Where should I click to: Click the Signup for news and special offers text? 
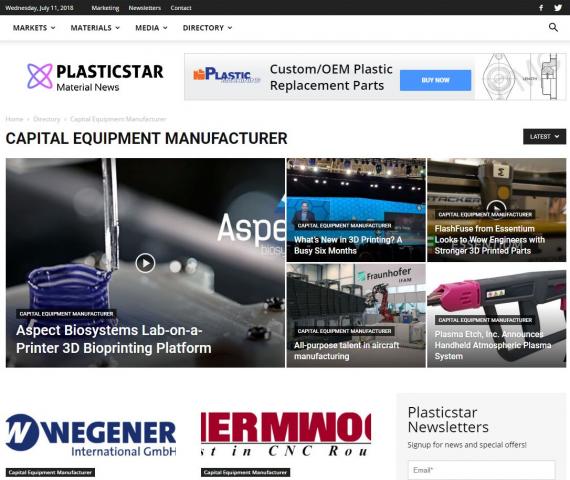pyautogui.click(x=467, y=445)
